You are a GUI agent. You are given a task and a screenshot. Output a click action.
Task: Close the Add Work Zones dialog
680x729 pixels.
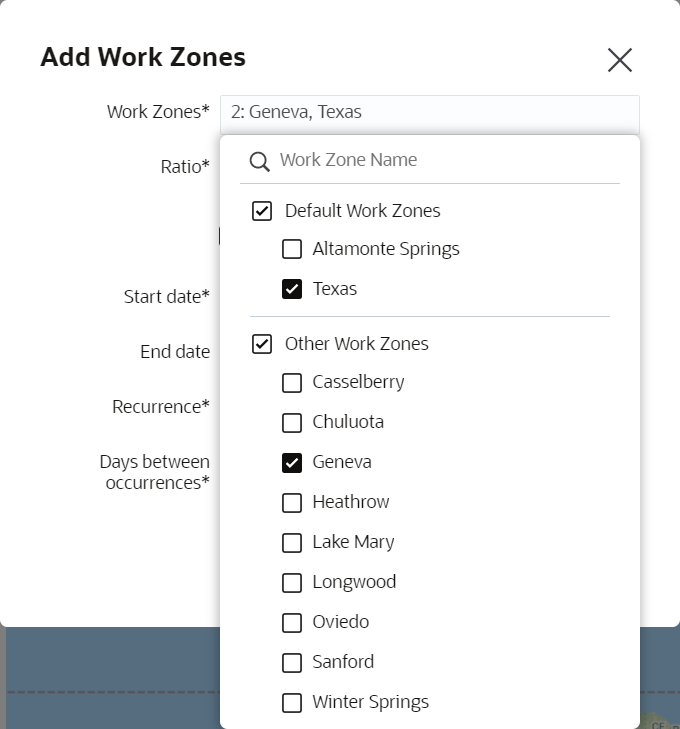pos(620,60)
